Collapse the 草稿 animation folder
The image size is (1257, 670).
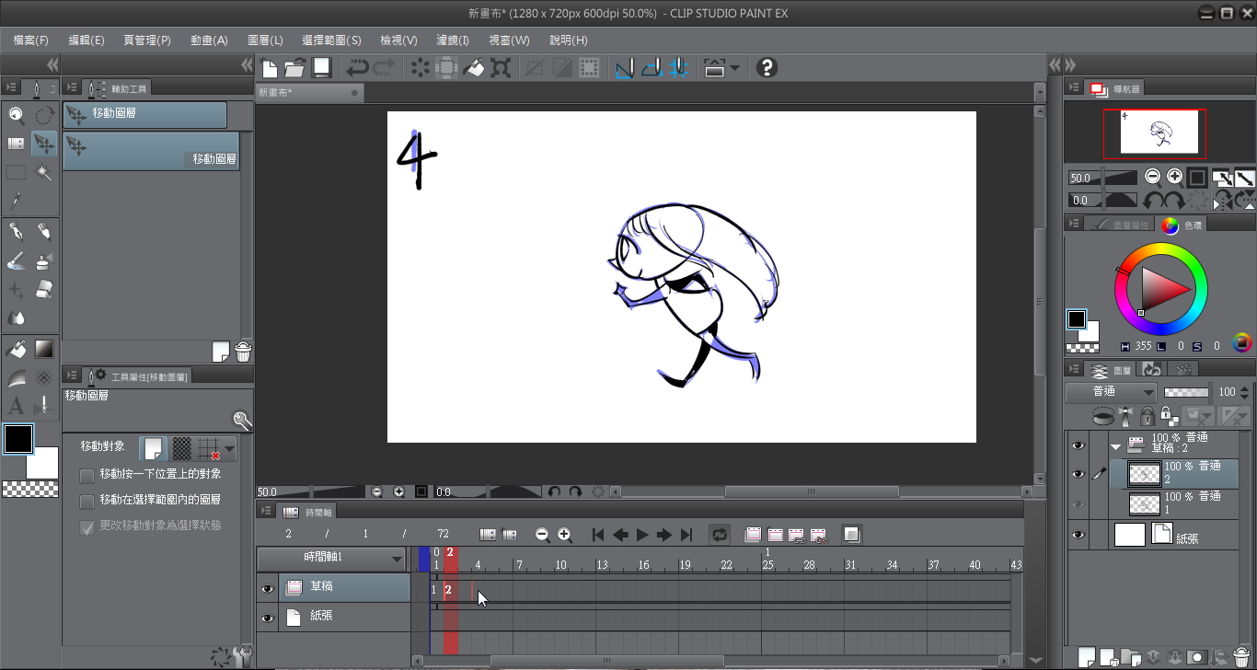1116,446
